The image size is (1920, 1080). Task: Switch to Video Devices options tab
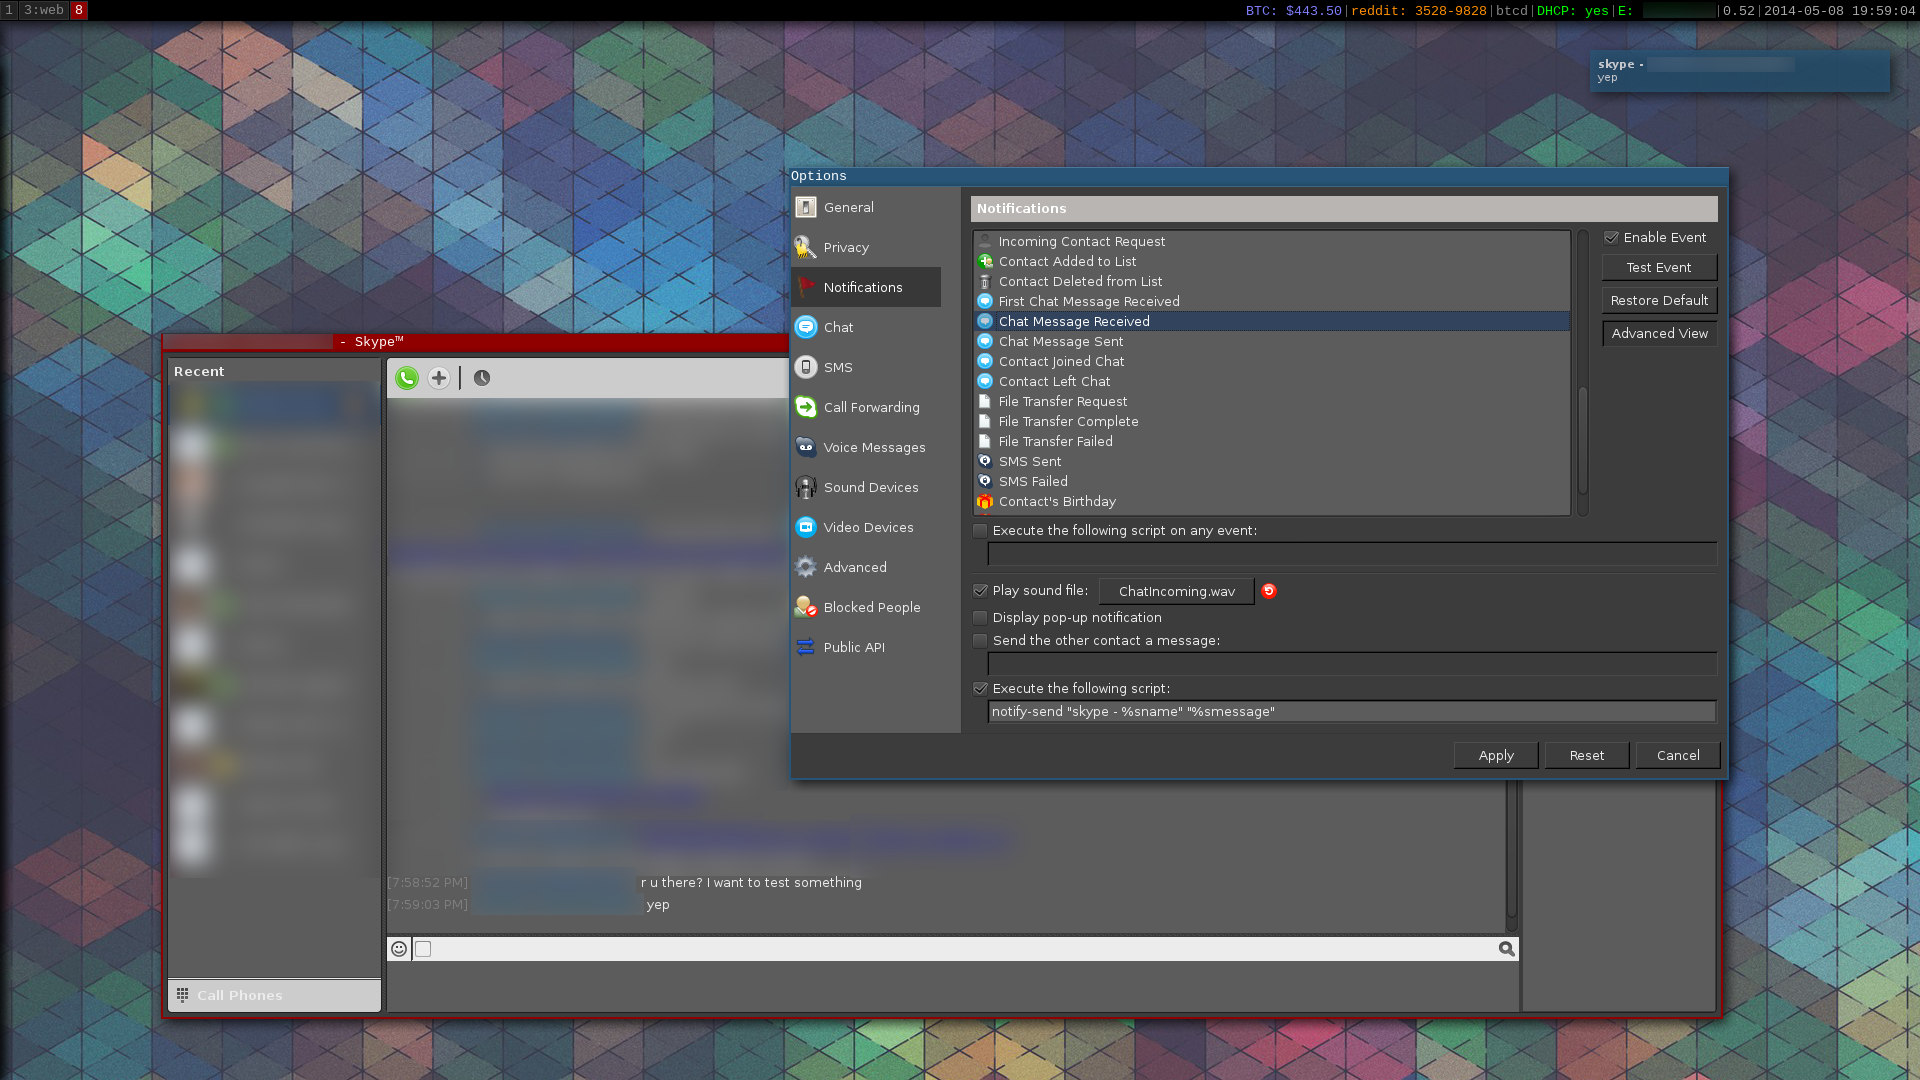(x=867, y=527)
